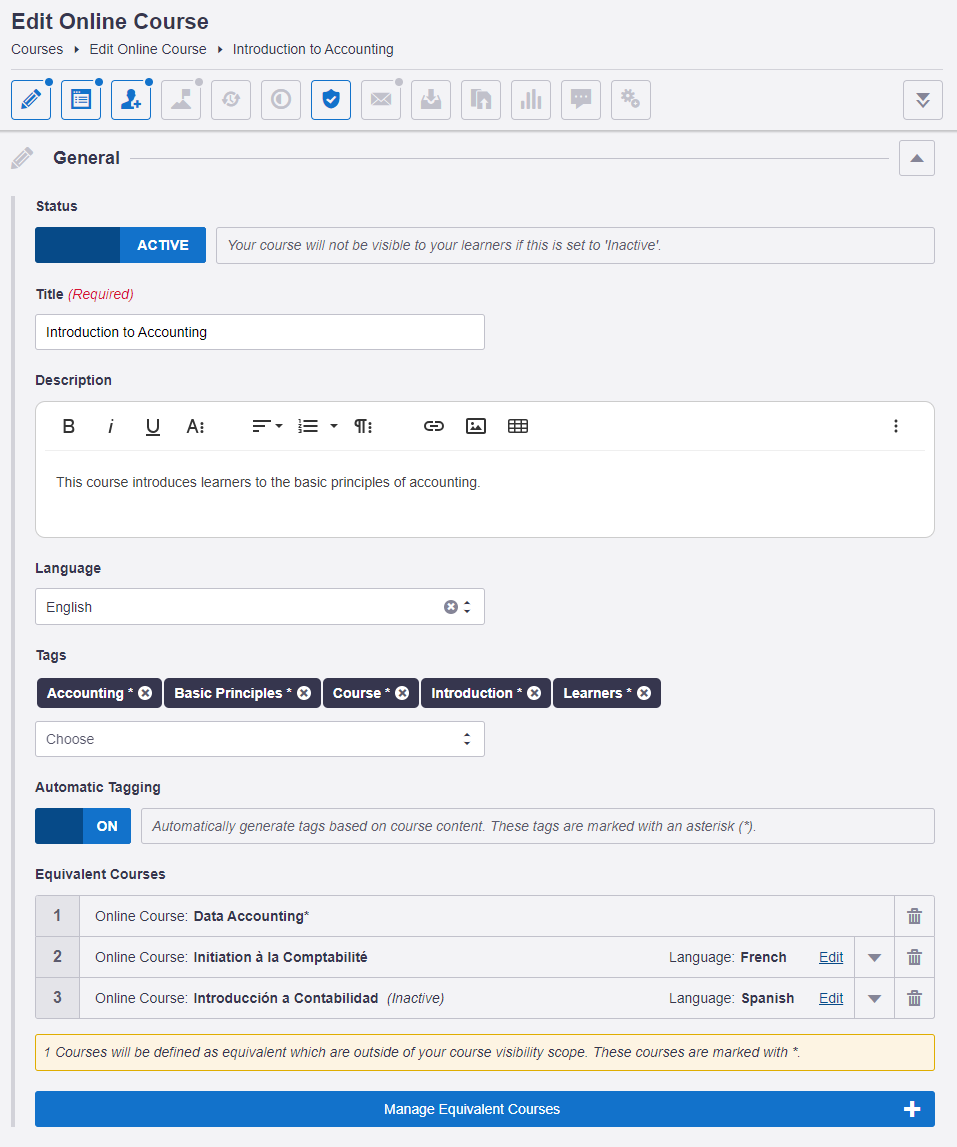Screen dimensions: 957x1147
Task: Toggle bold formatting in the description editor
Action: tap(68, 425)
